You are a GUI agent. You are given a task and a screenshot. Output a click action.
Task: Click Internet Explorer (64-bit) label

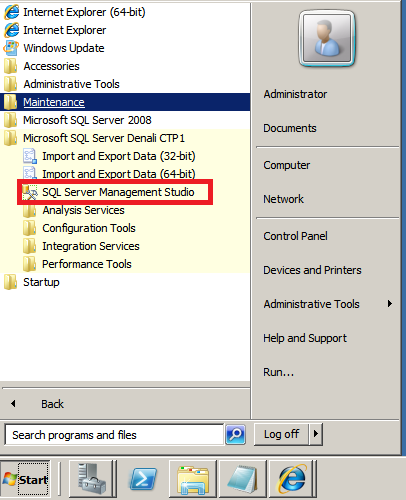(84, 12)
